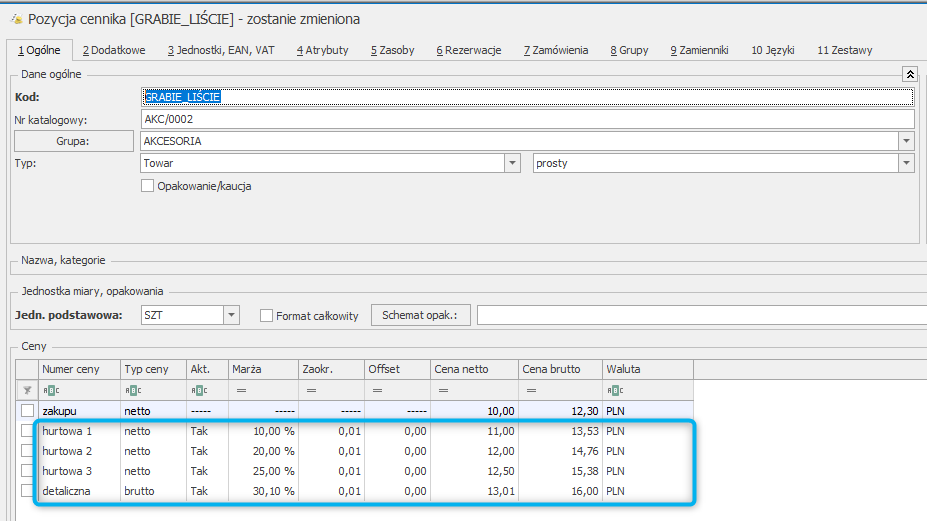Tick the detaliczna row checkbox
This screenshot has width=927, height=521.
coord(27,491)
